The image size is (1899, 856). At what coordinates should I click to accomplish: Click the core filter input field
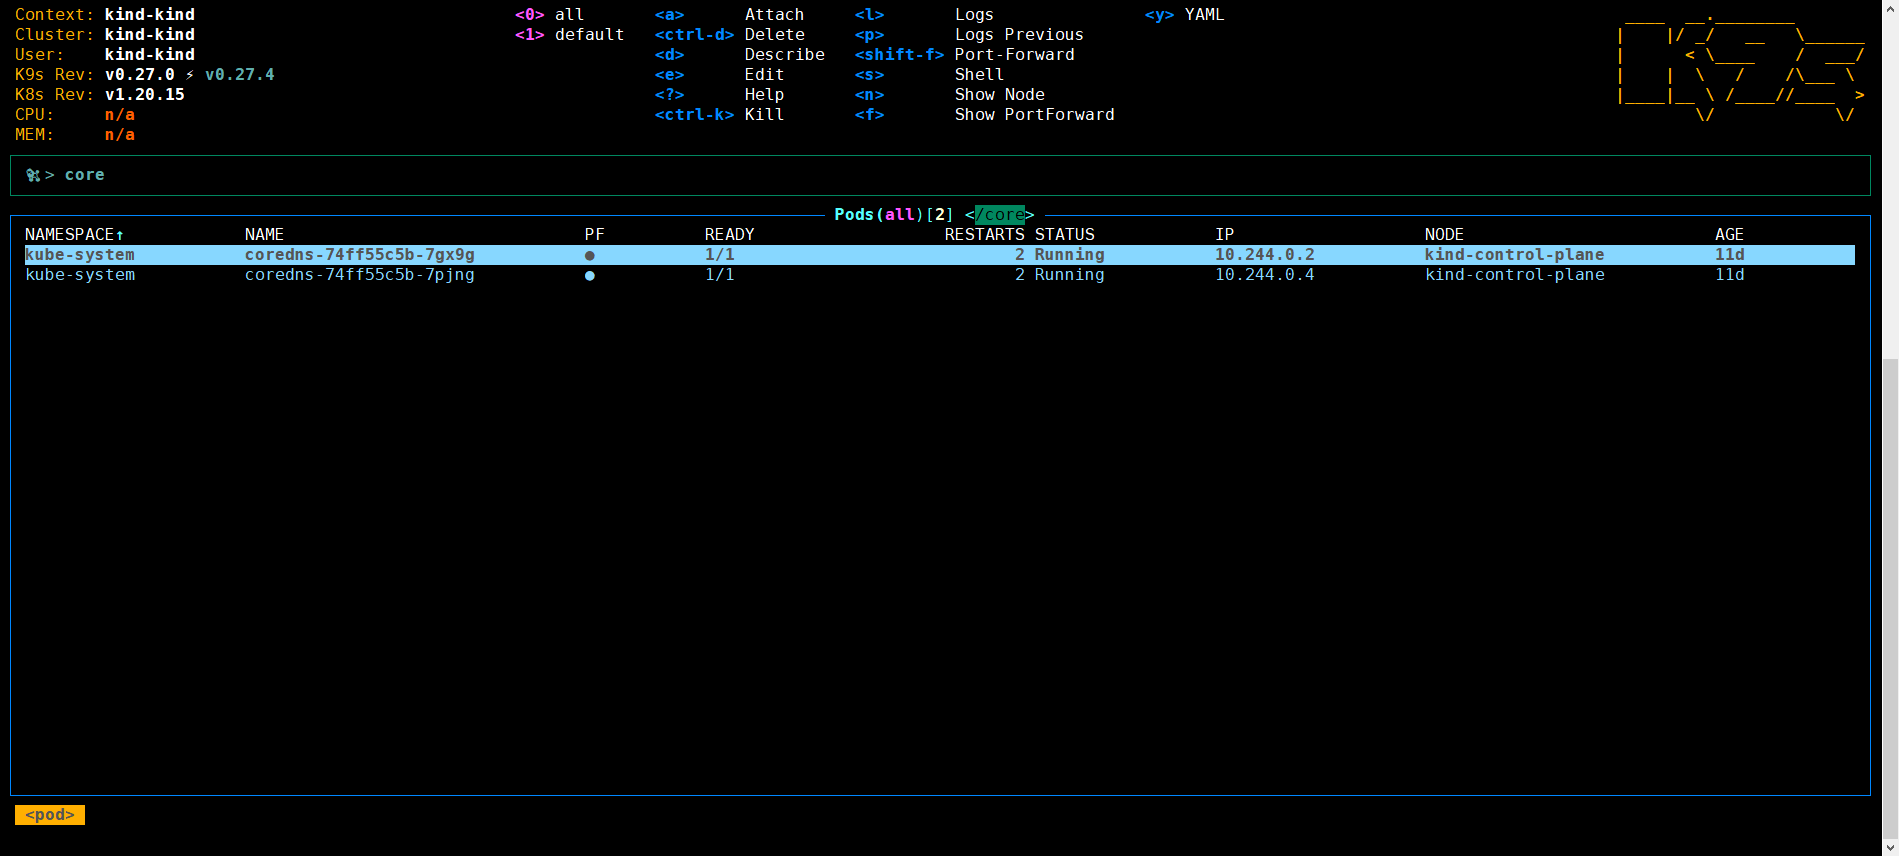[x=85, y=175]
